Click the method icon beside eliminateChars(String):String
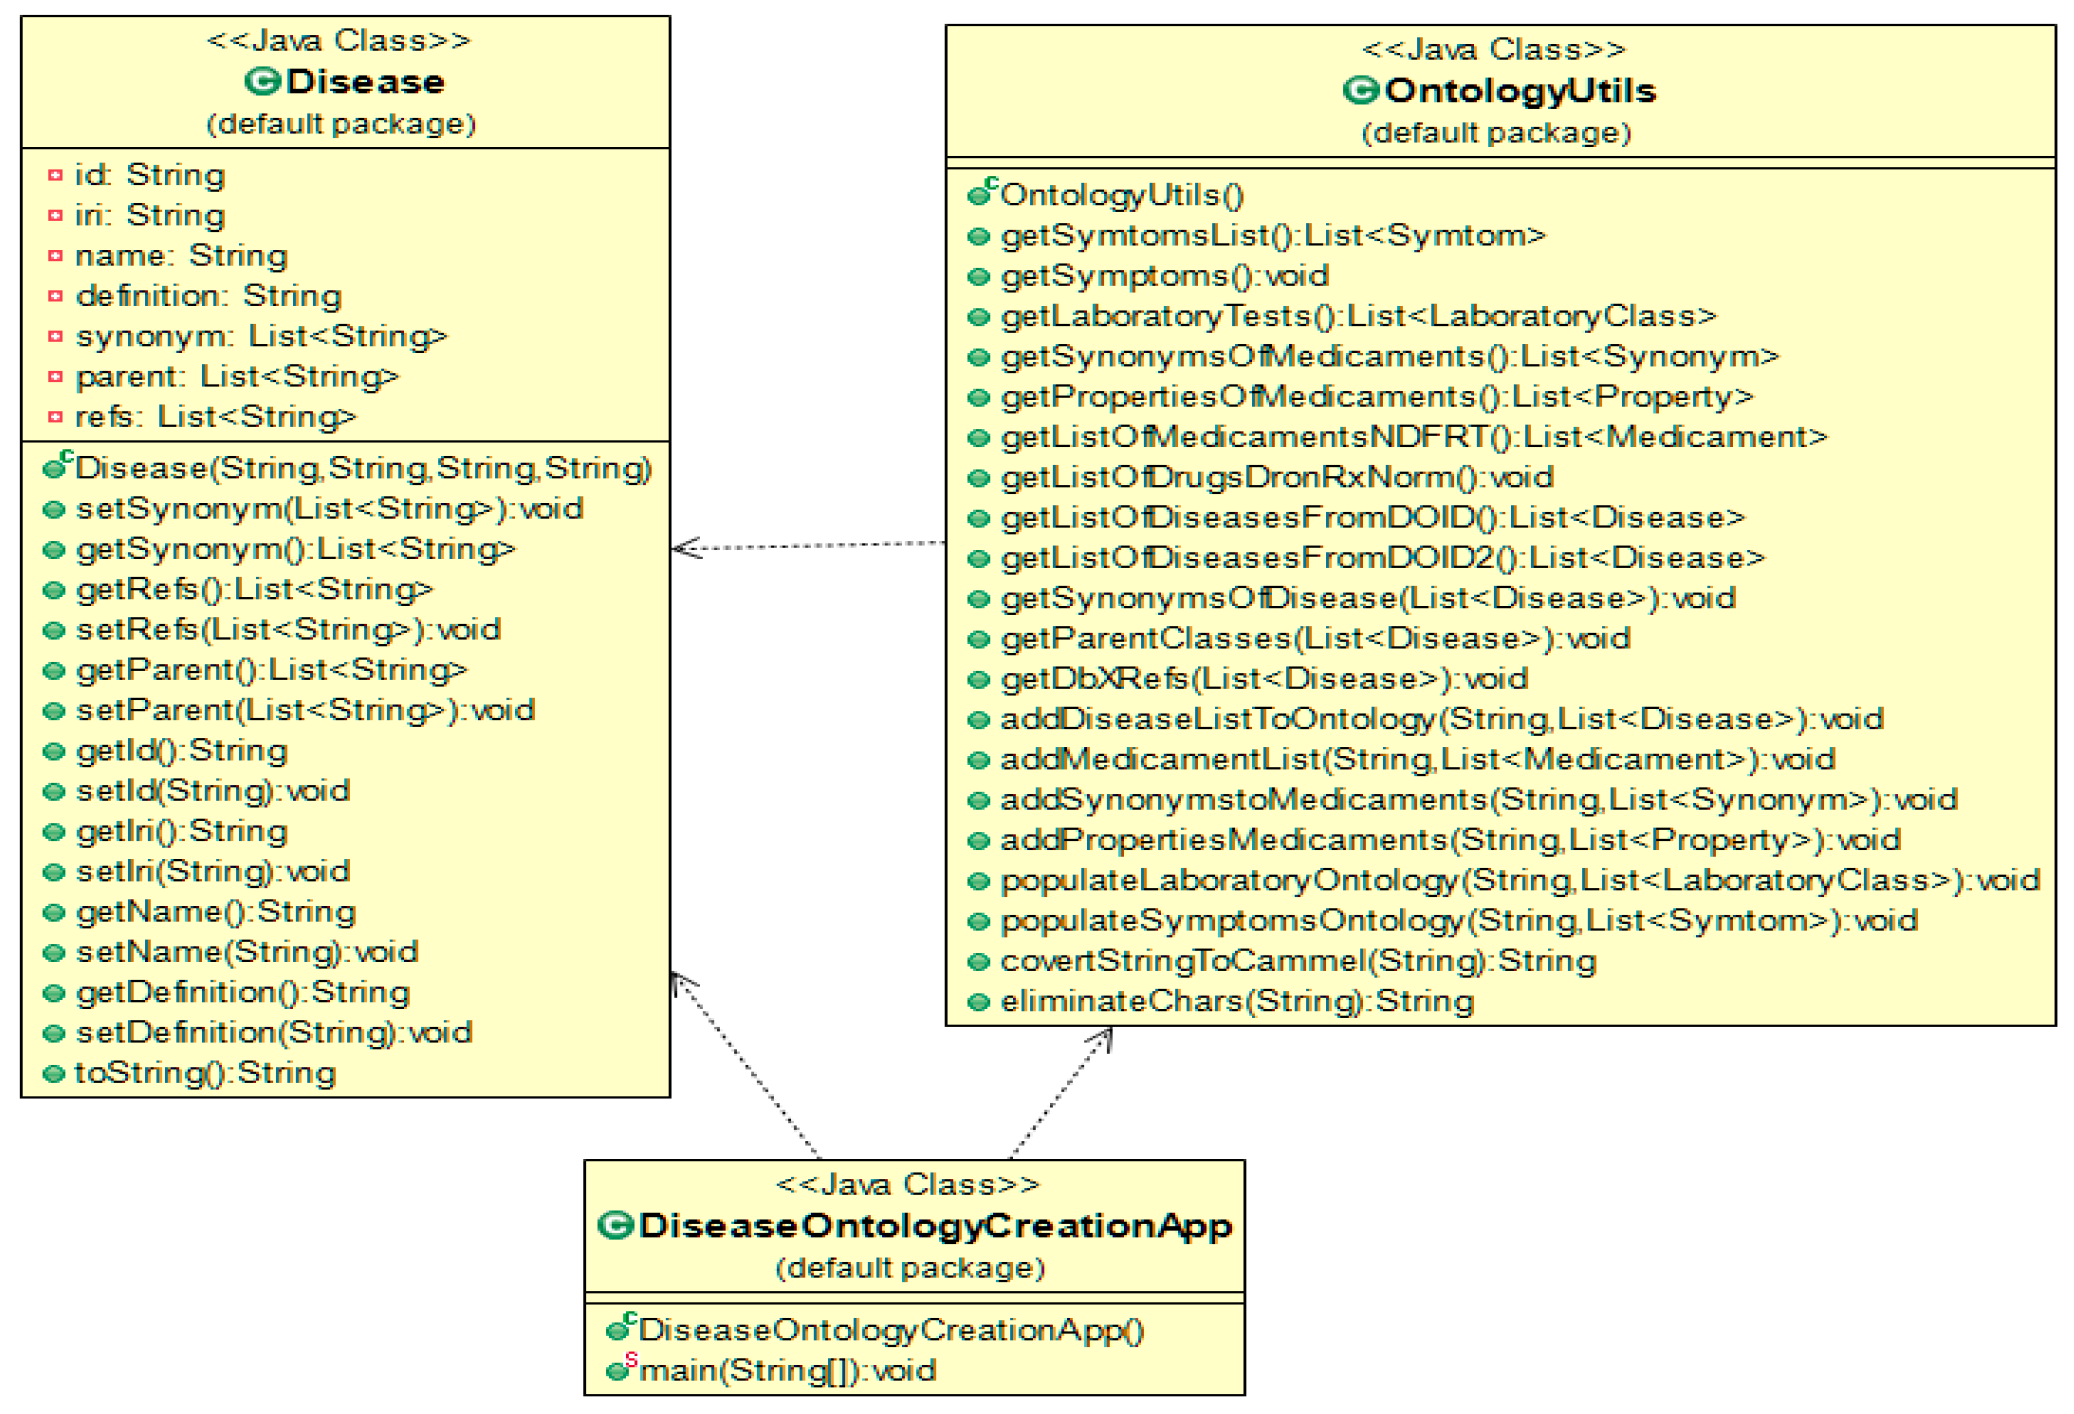This screenshot has height=1414, width=2074. tap(979, 1002)
